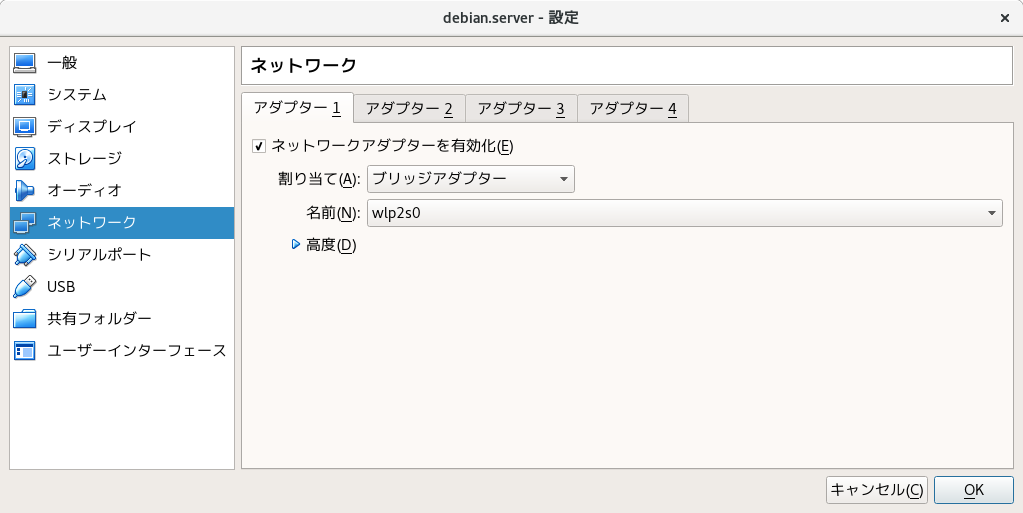
Task: Toggle ネットワークアダプターを有効化 checkbox
Action: coord(259,146)
